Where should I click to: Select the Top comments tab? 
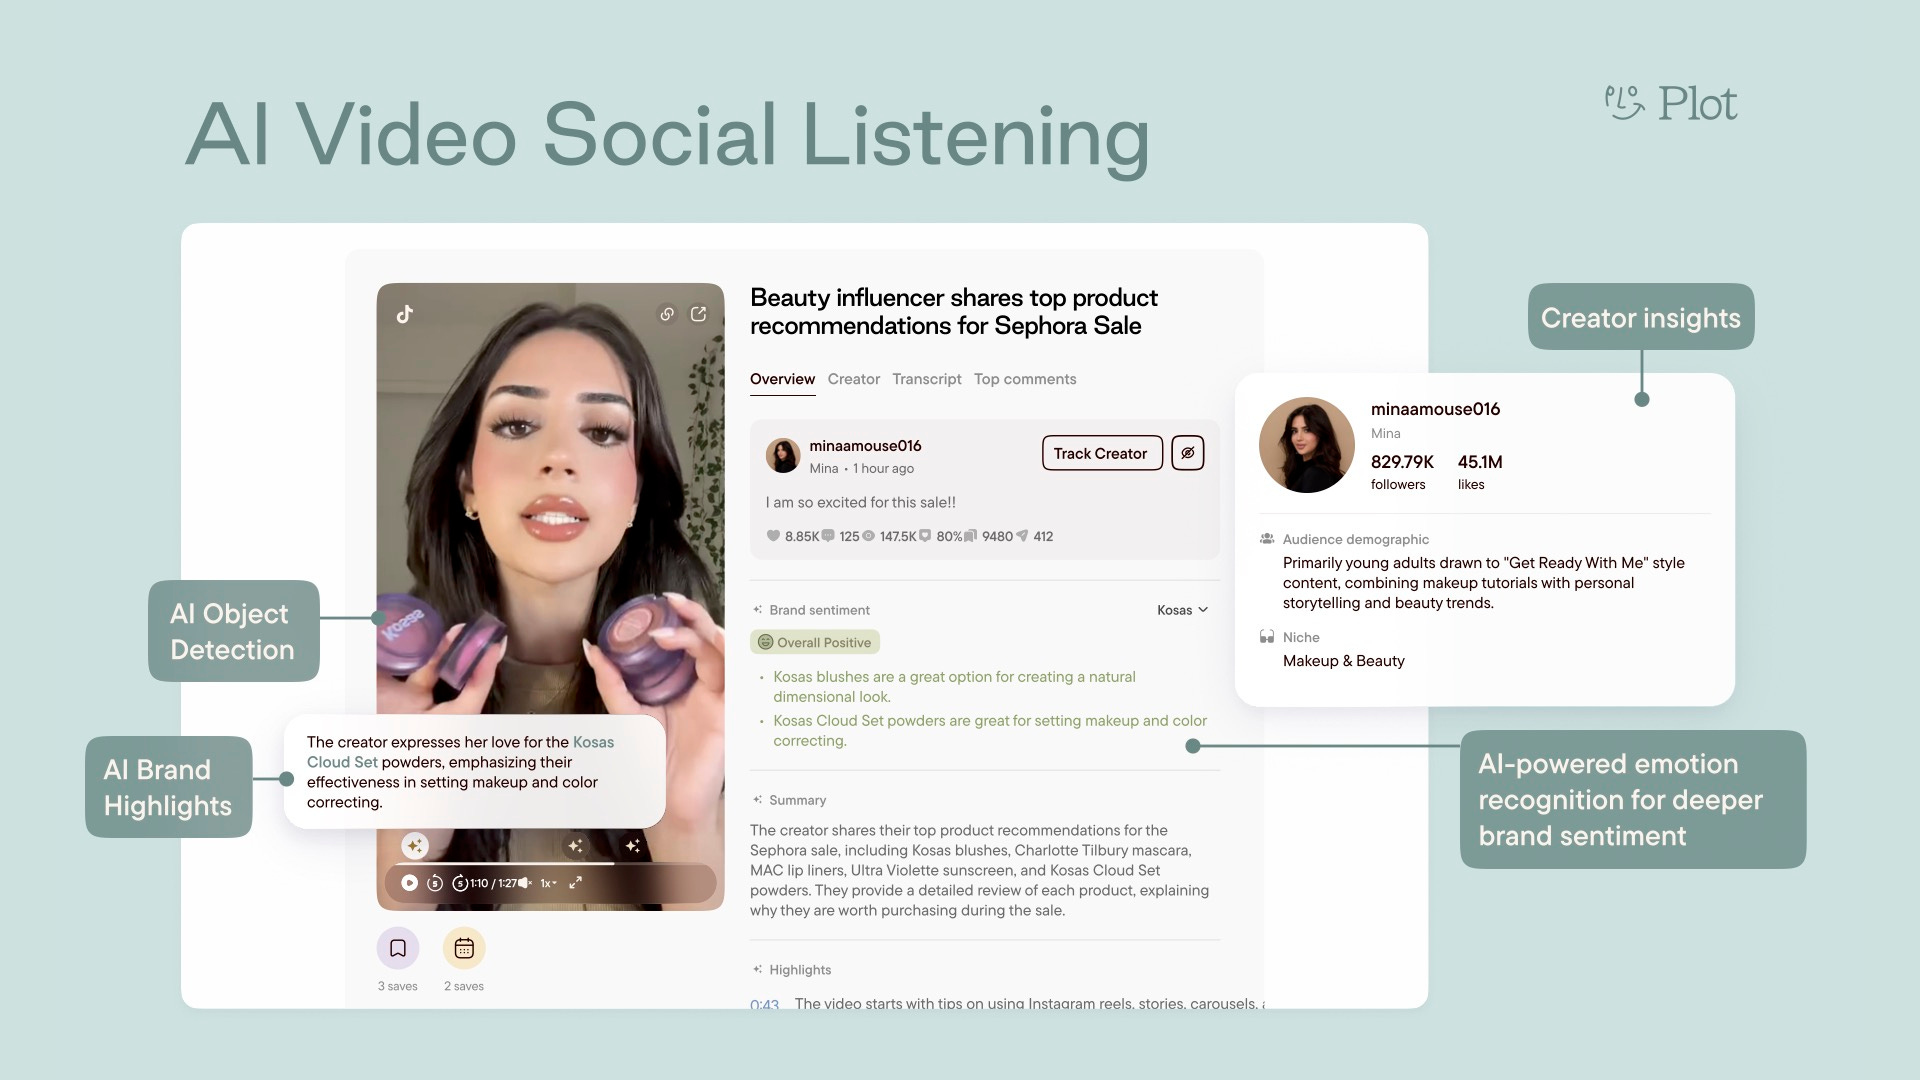coord(1025,379)
